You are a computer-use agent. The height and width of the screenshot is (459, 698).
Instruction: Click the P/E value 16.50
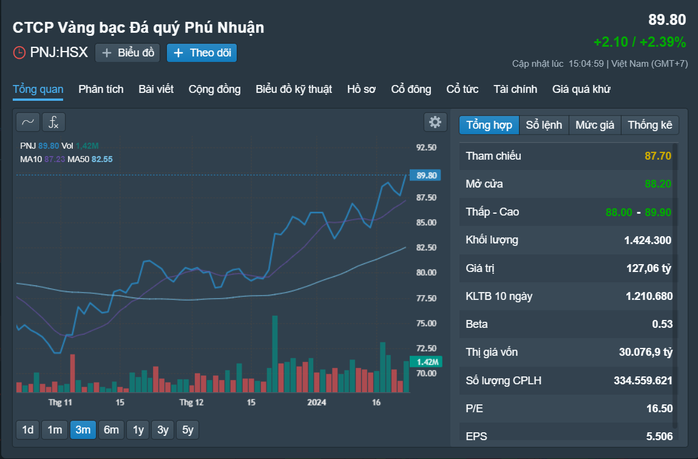659,409
